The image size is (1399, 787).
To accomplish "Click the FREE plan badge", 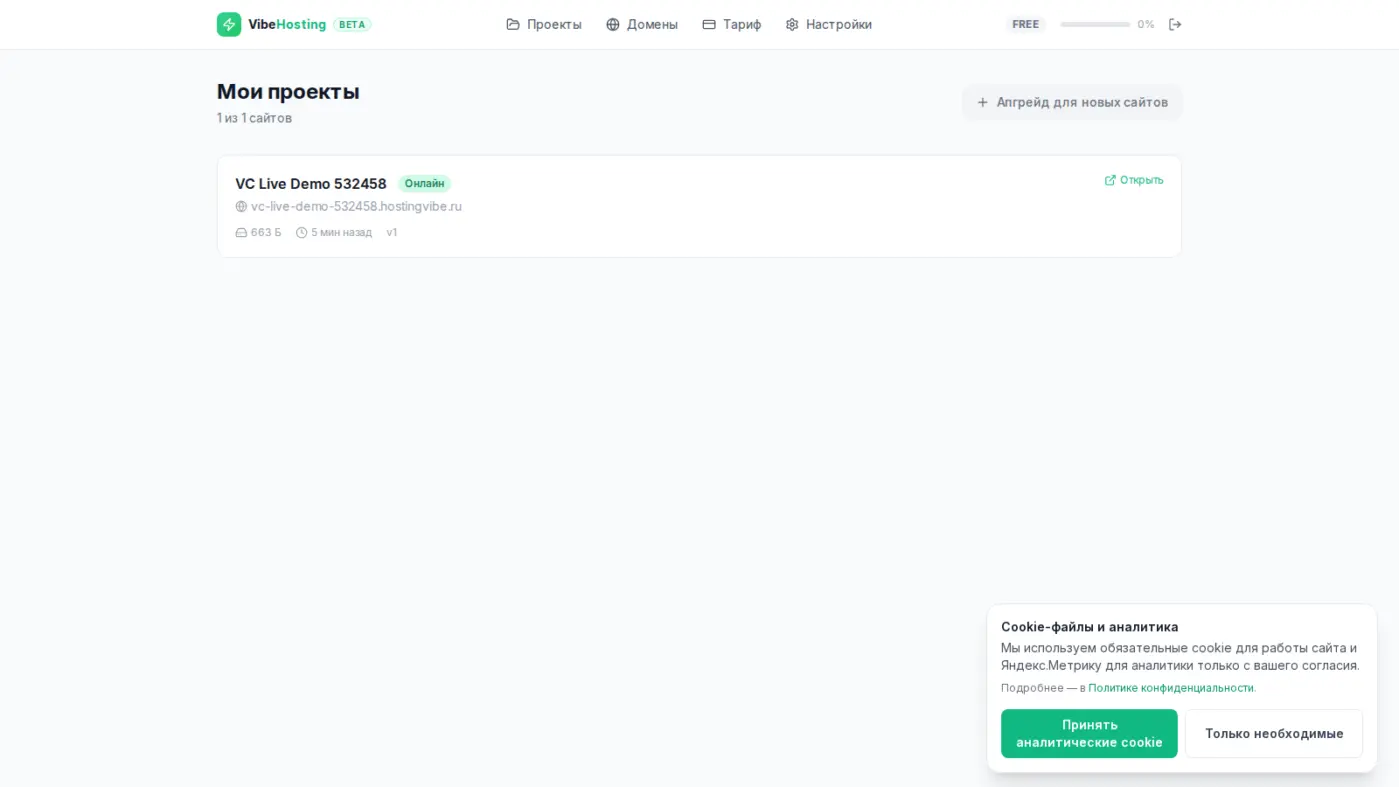I will (1026, 24).
